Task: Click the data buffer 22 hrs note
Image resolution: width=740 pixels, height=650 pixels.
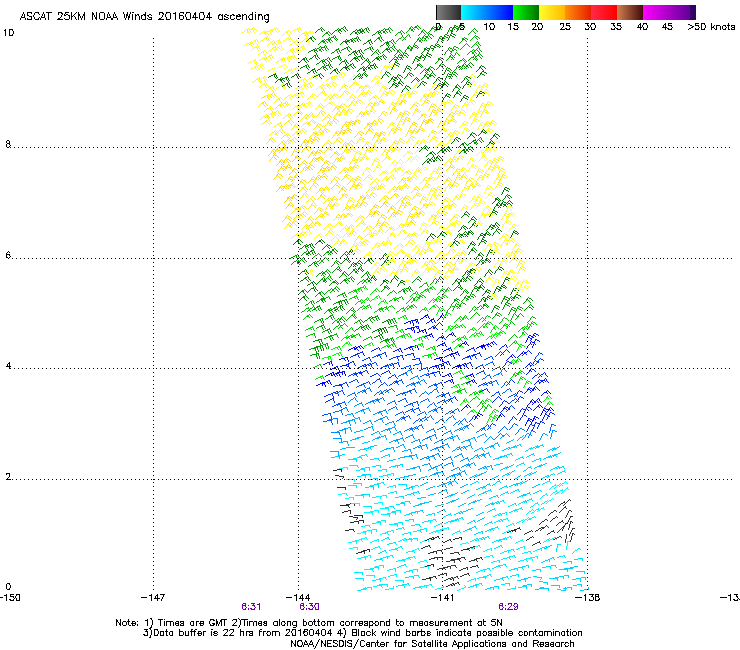Action: [x=362, y=633]
